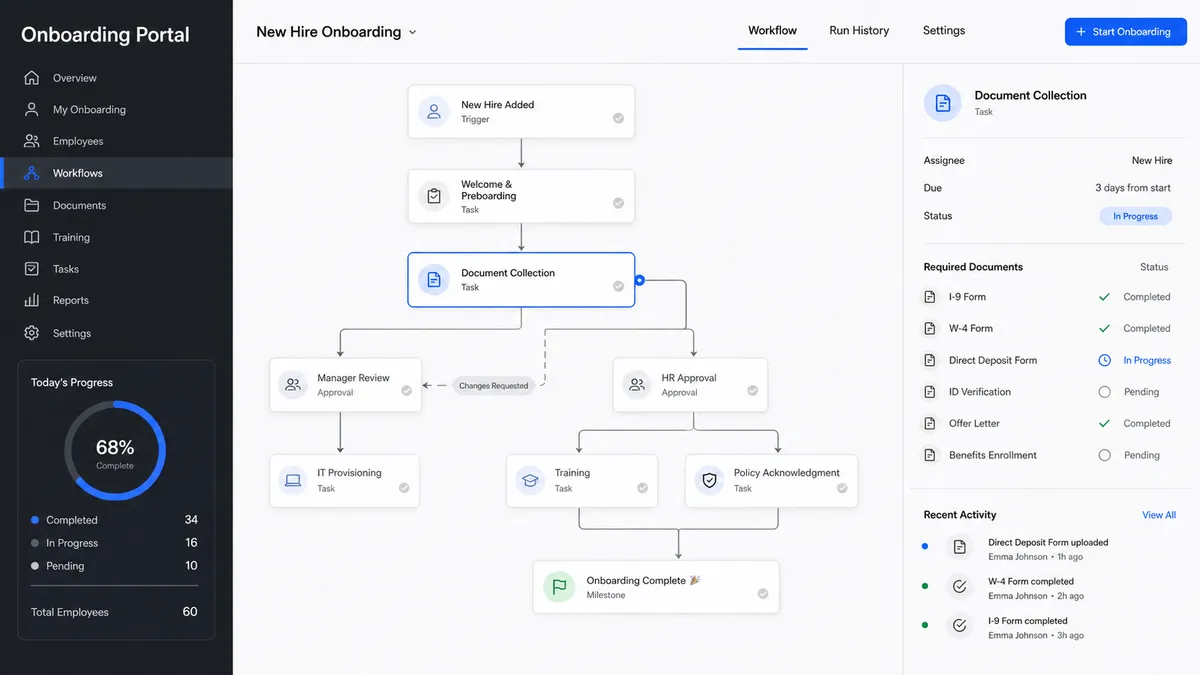The image size is (1200, 675).
Task: Toggle the check on Welcome & Preboarding node
Action: (618, 203)
